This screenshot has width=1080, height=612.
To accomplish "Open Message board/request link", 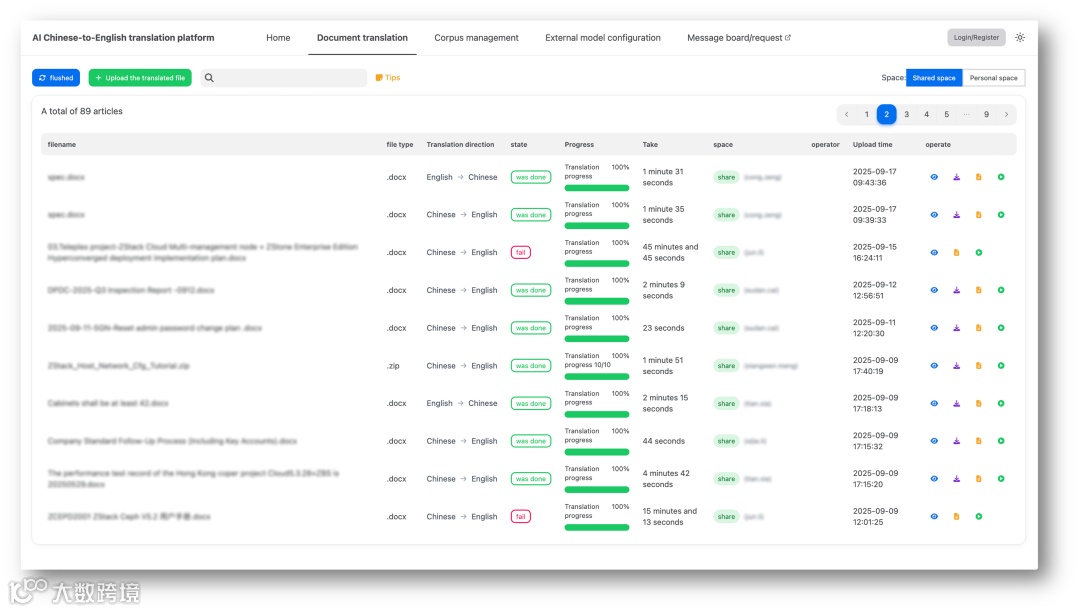I will [738, 38].
